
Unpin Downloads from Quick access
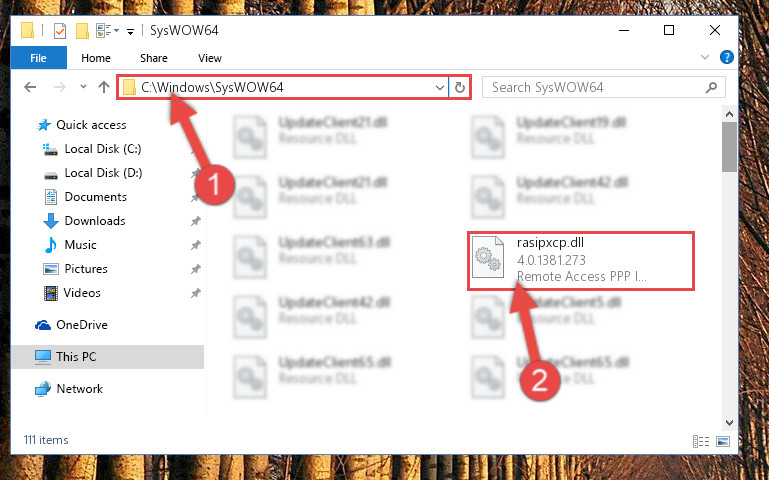pos(196,221)
